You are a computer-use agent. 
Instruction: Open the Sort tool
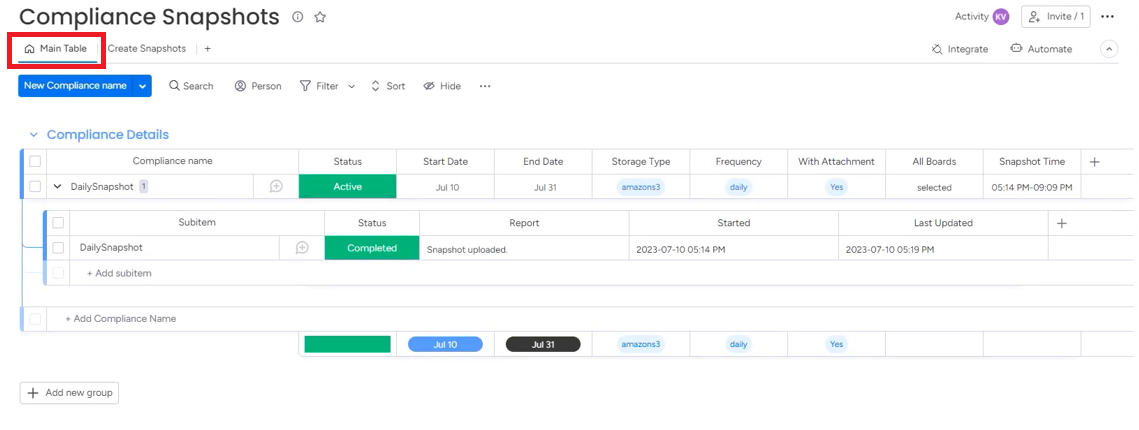click(x=388, y=86)
